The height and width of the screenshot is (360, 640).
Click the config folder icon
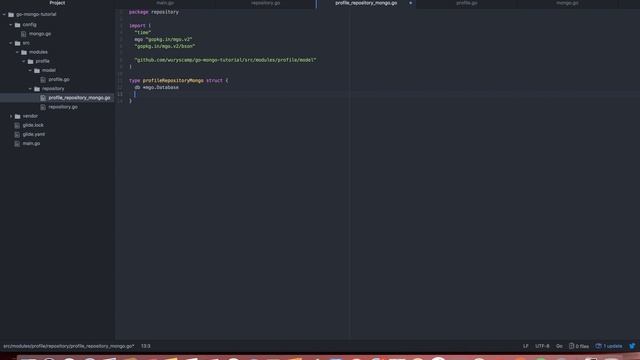[x=18, y=24]
